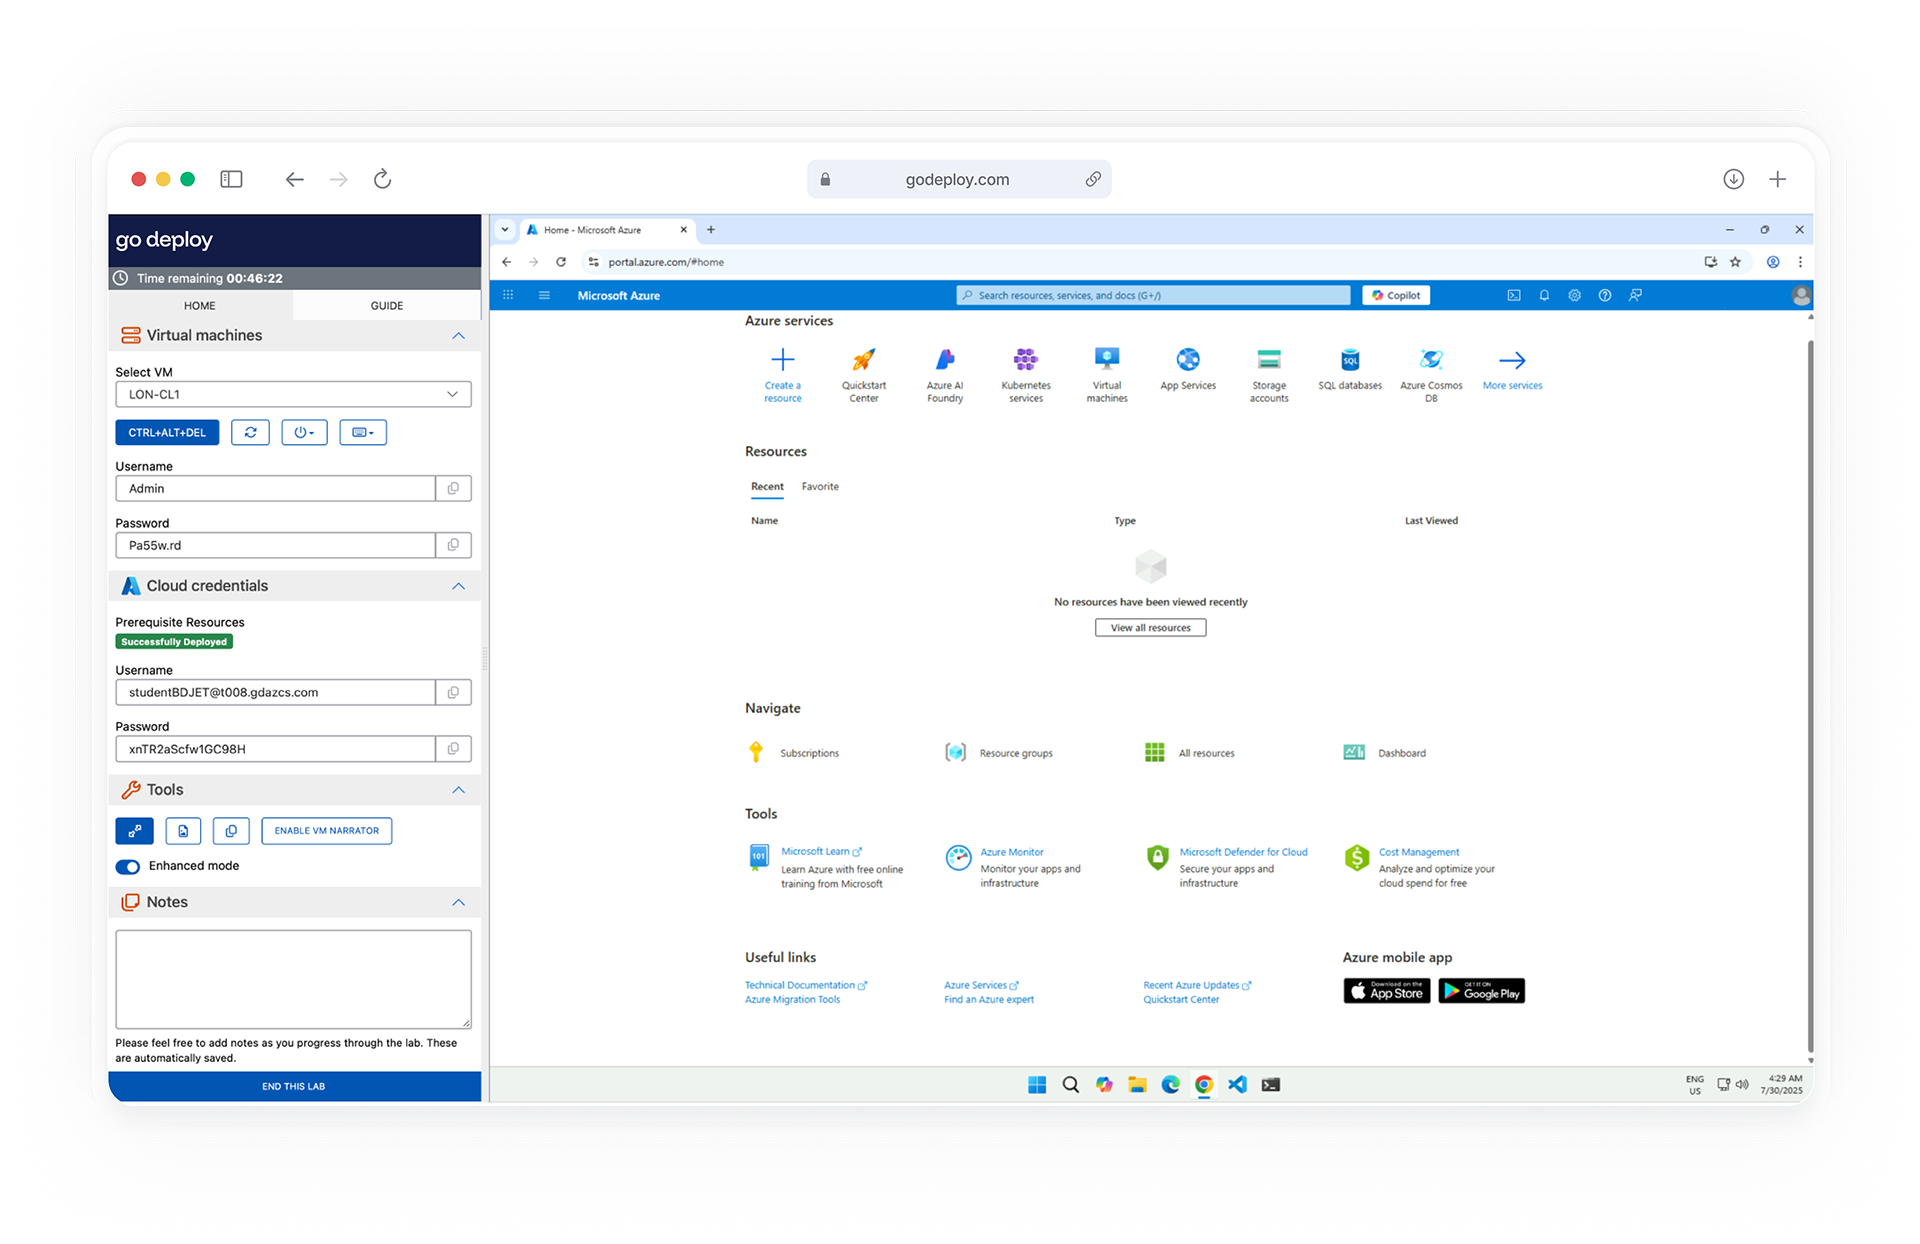Open Azure Cloud Shell icon

pos(1514,295)
